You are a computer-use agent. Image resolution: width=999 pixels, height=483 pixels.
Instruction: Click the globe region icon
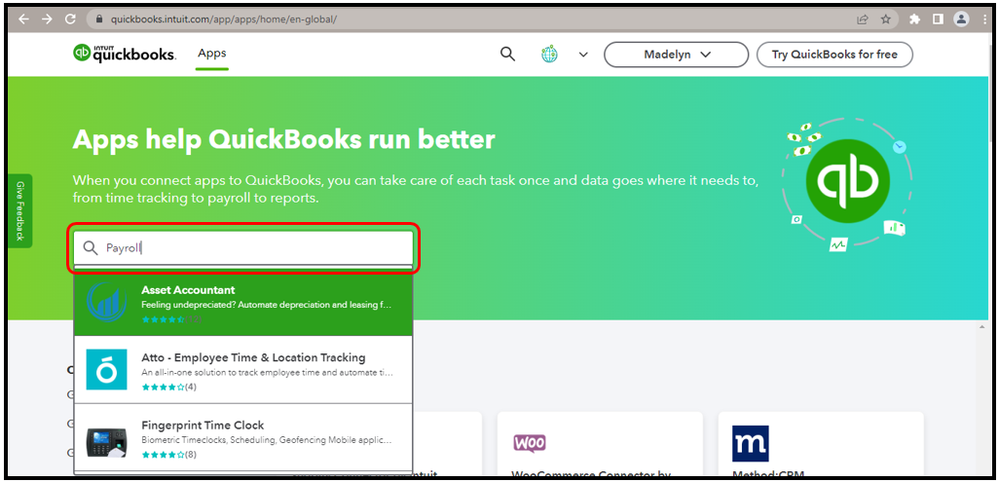(x=549, y=54)
